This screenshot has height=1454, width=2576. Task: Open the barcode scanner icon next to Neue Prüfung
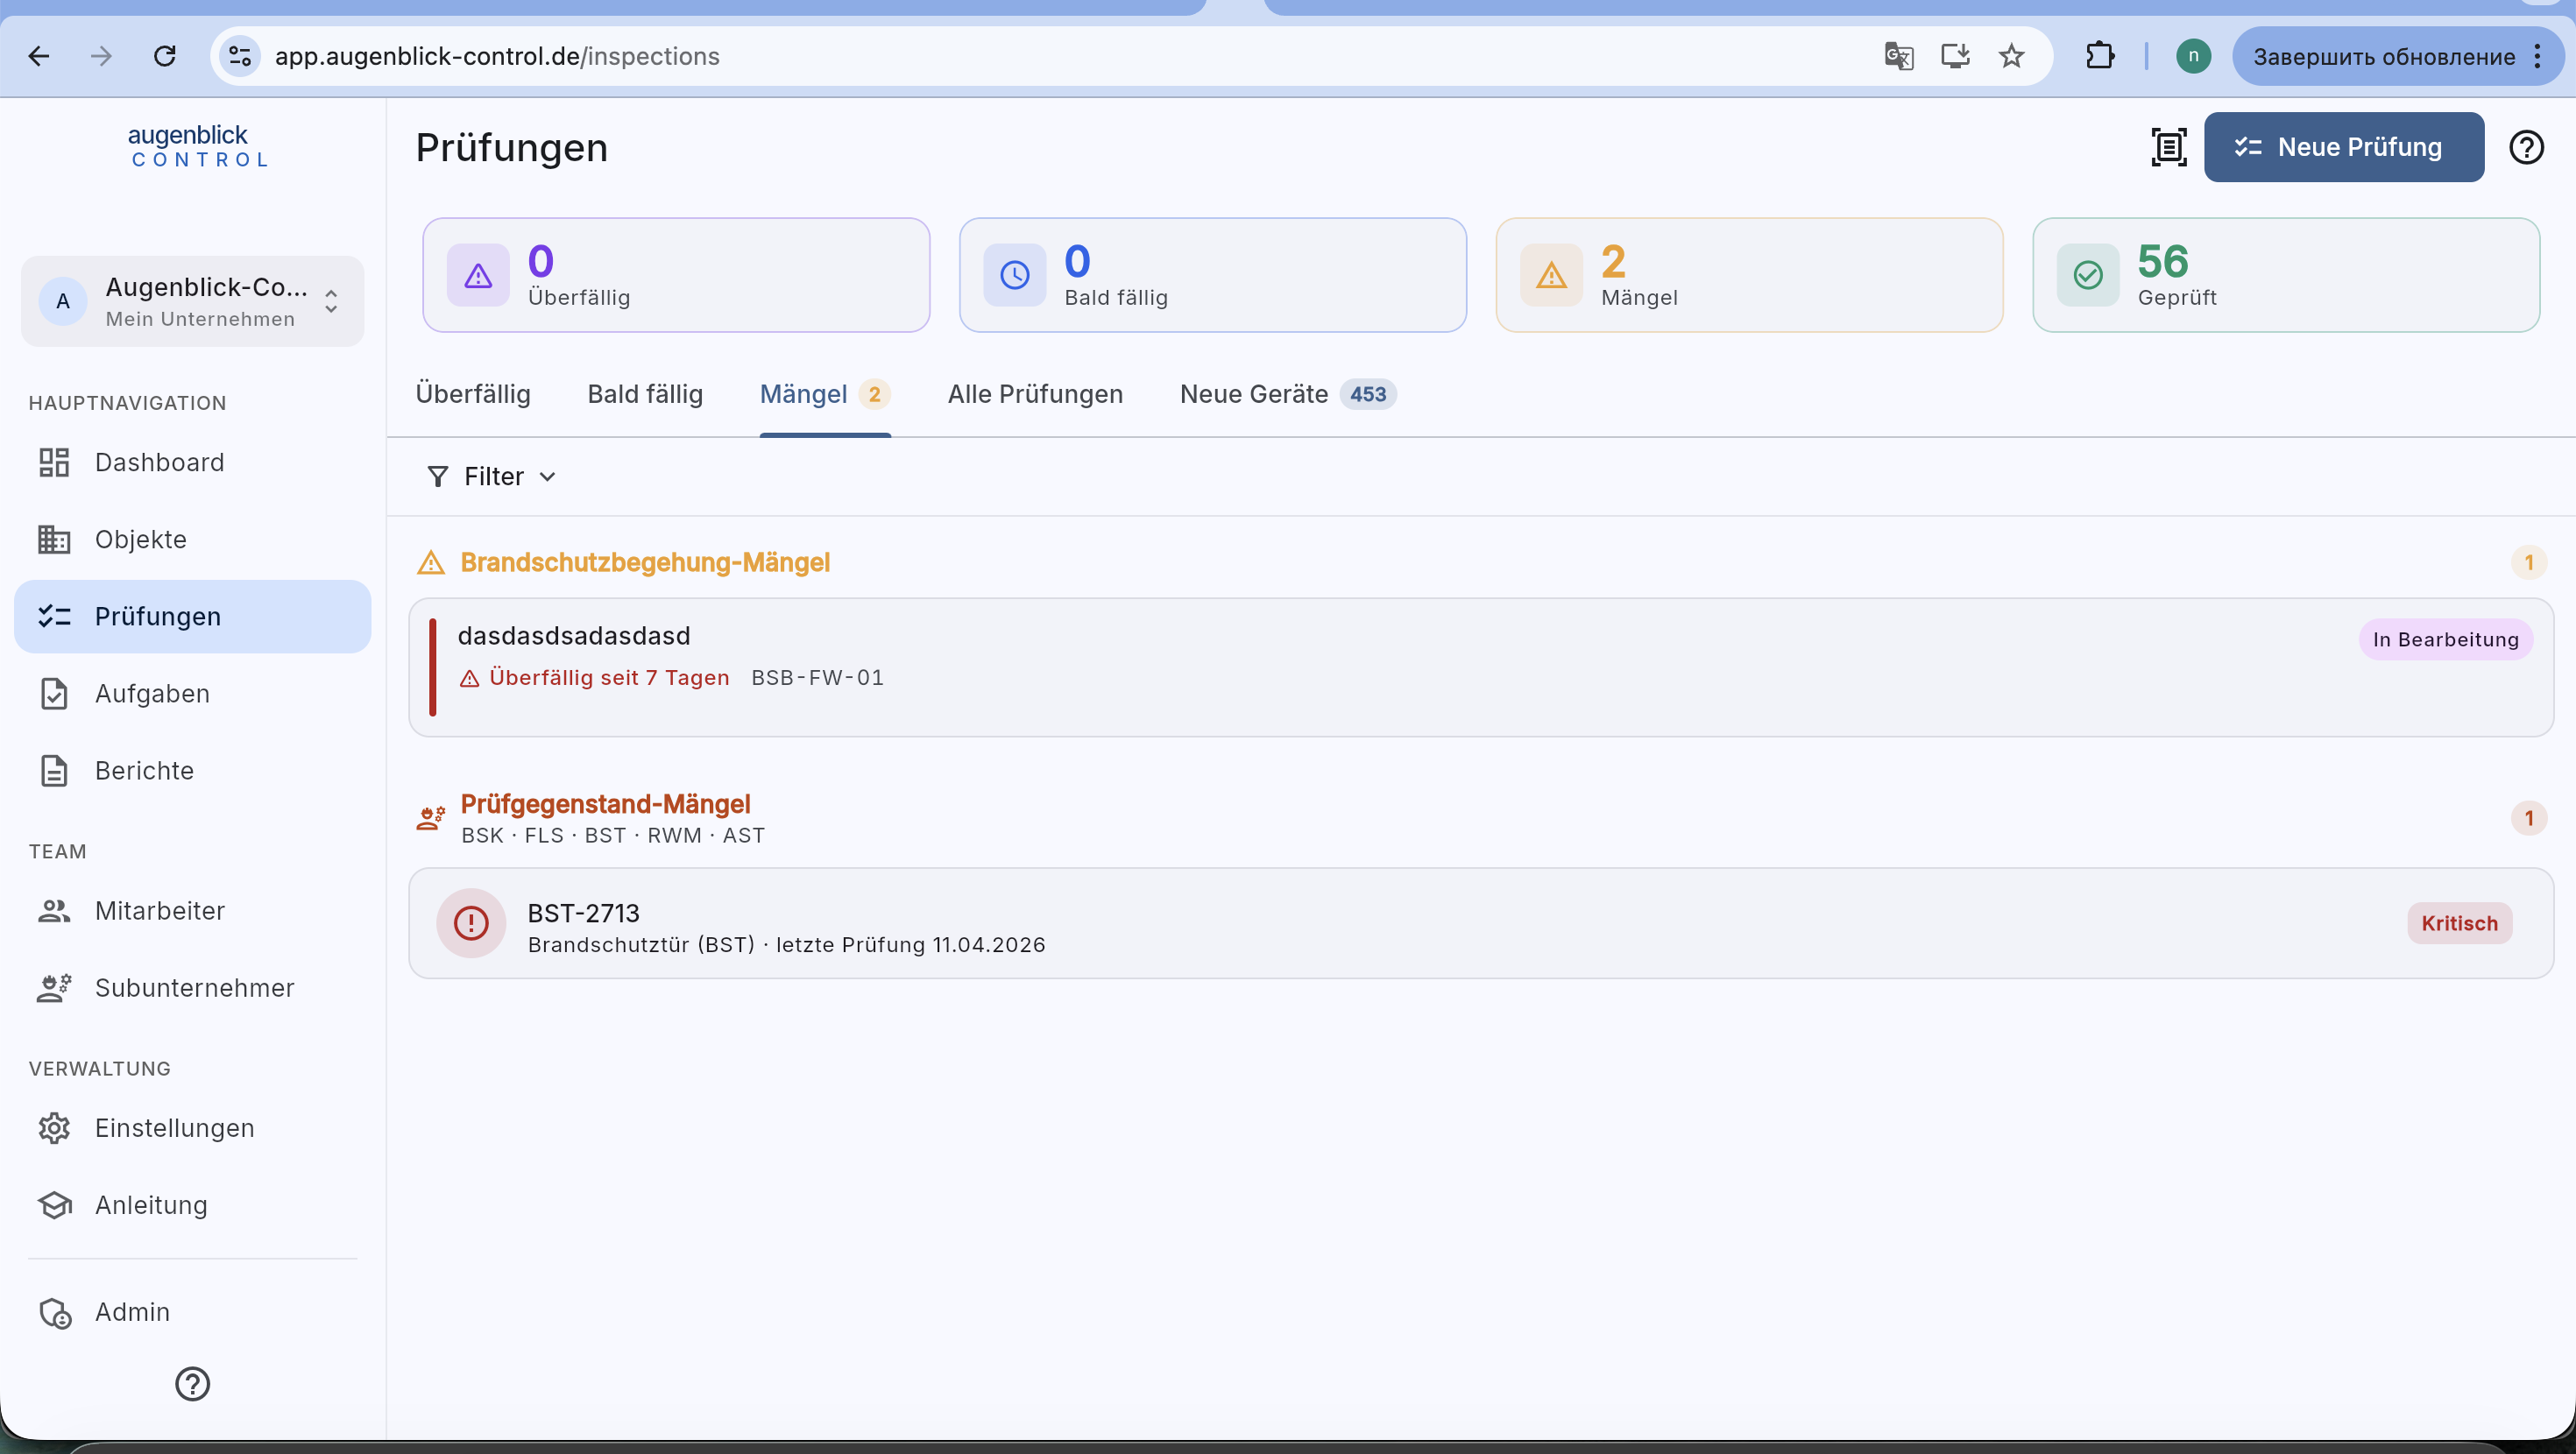point(2168,147)
